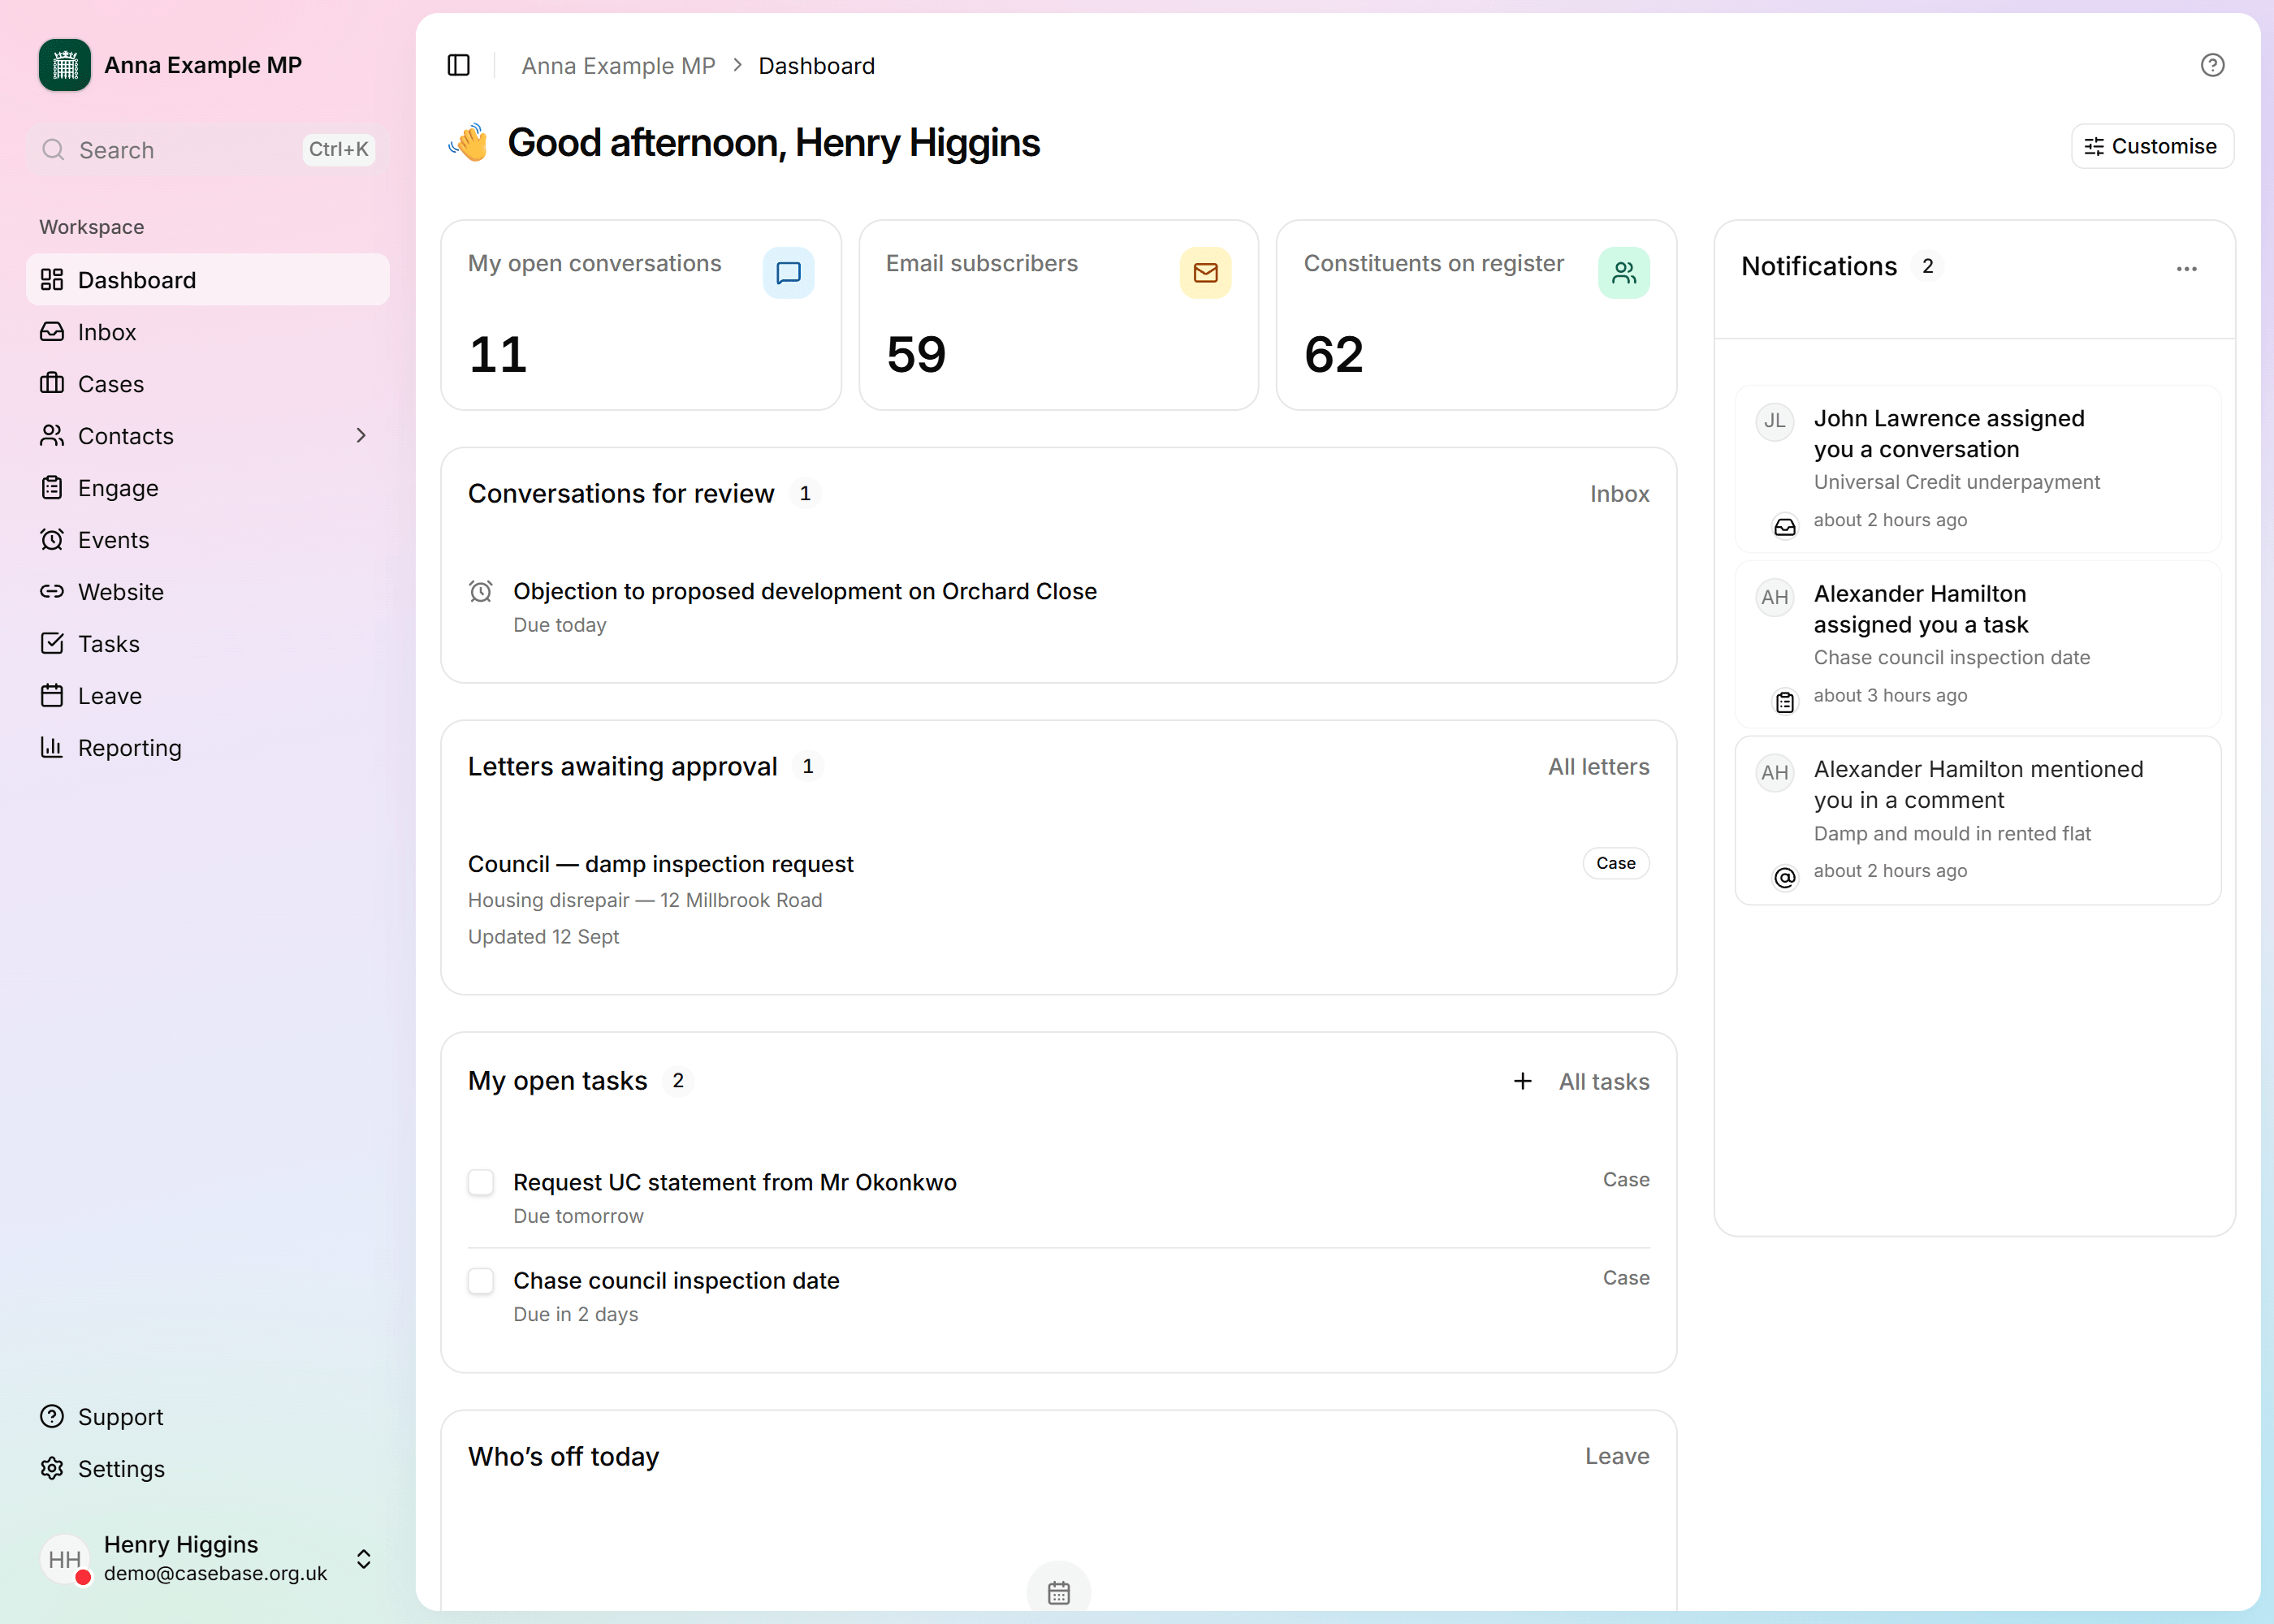
Task: Open the All tasks link
Action: point(1603,1081)
